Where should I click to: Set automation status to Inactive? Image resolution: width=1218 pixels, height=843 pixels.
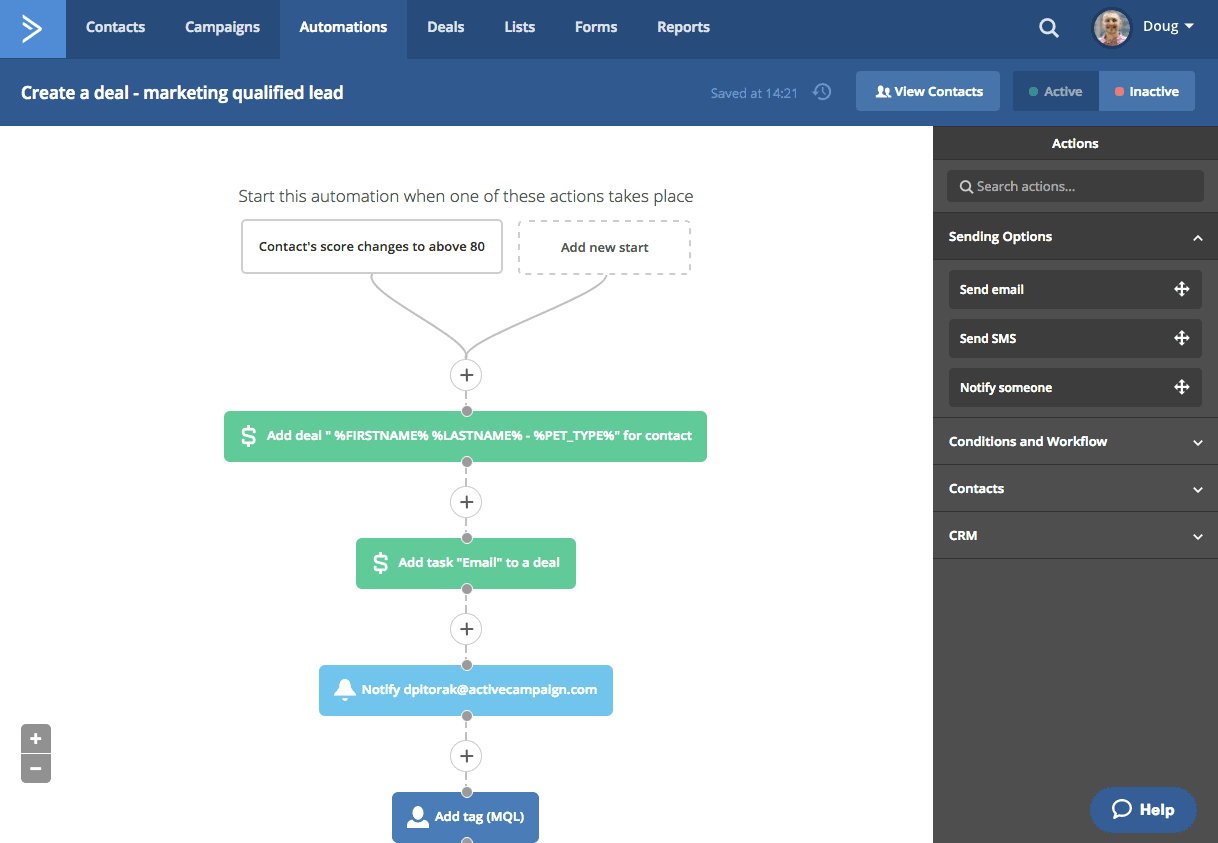(1146, 91)
